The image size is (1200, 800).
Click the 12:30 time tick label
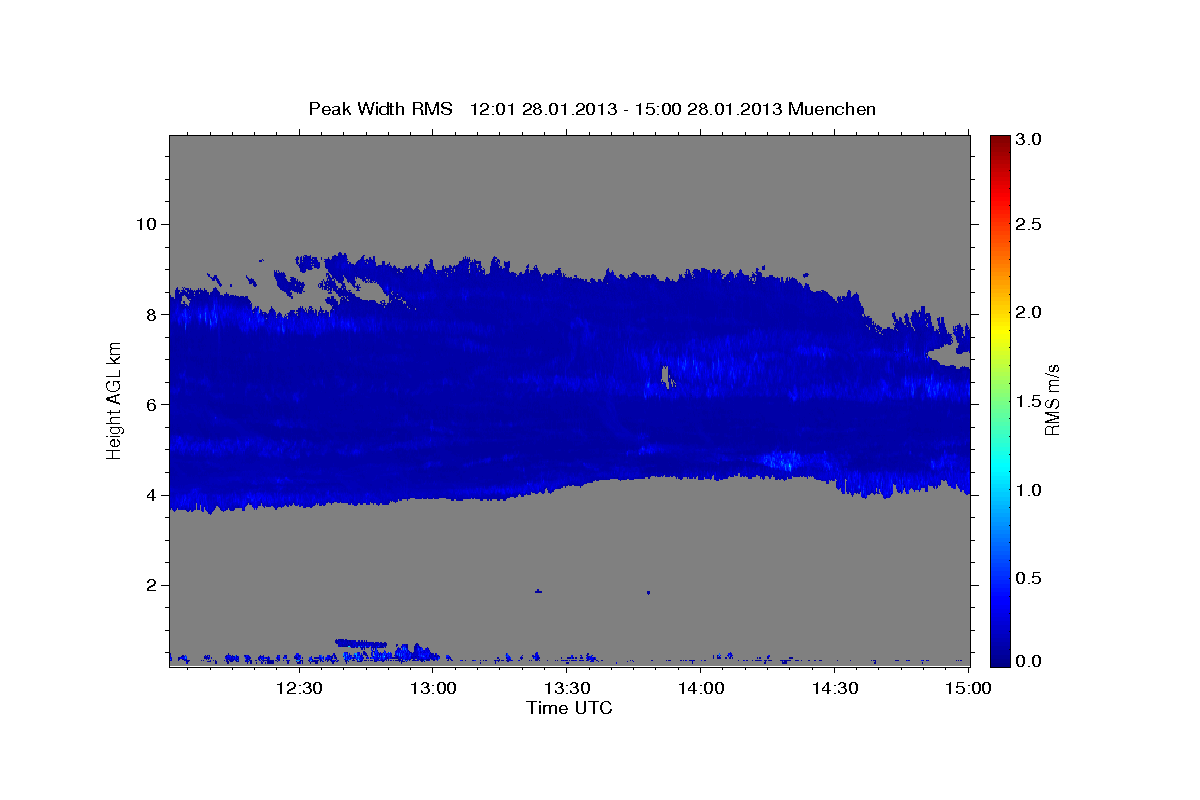299,688
